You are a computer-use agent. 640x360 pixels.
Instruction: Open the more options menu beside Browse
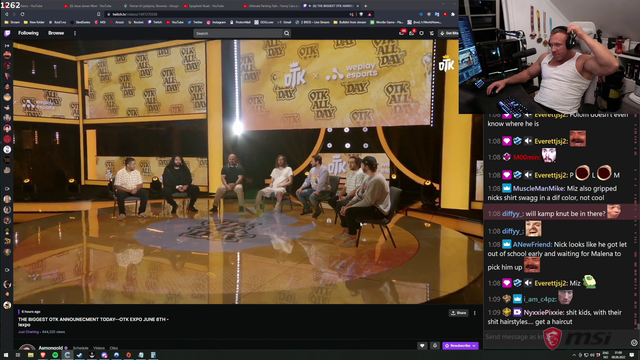[x=75, y=33]
